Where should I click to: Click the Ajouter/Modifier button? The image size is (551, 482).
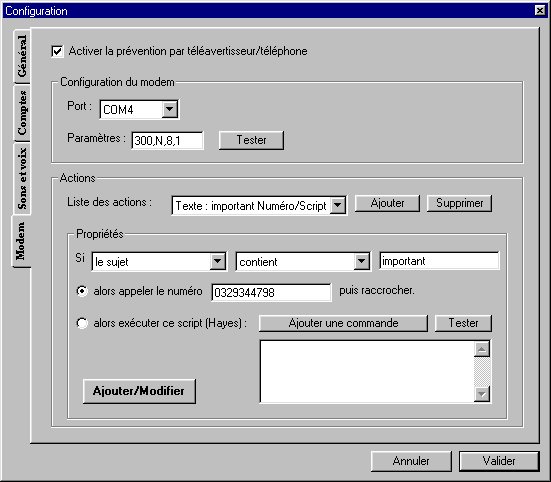click(x=139, y=391)
